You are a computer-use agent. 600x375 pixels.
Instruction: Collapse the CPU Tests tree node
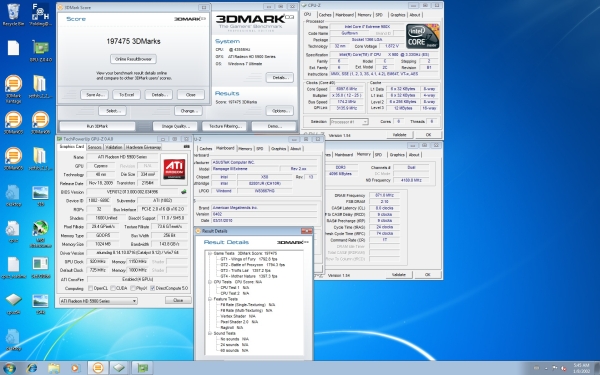click(x=209, y=282)
